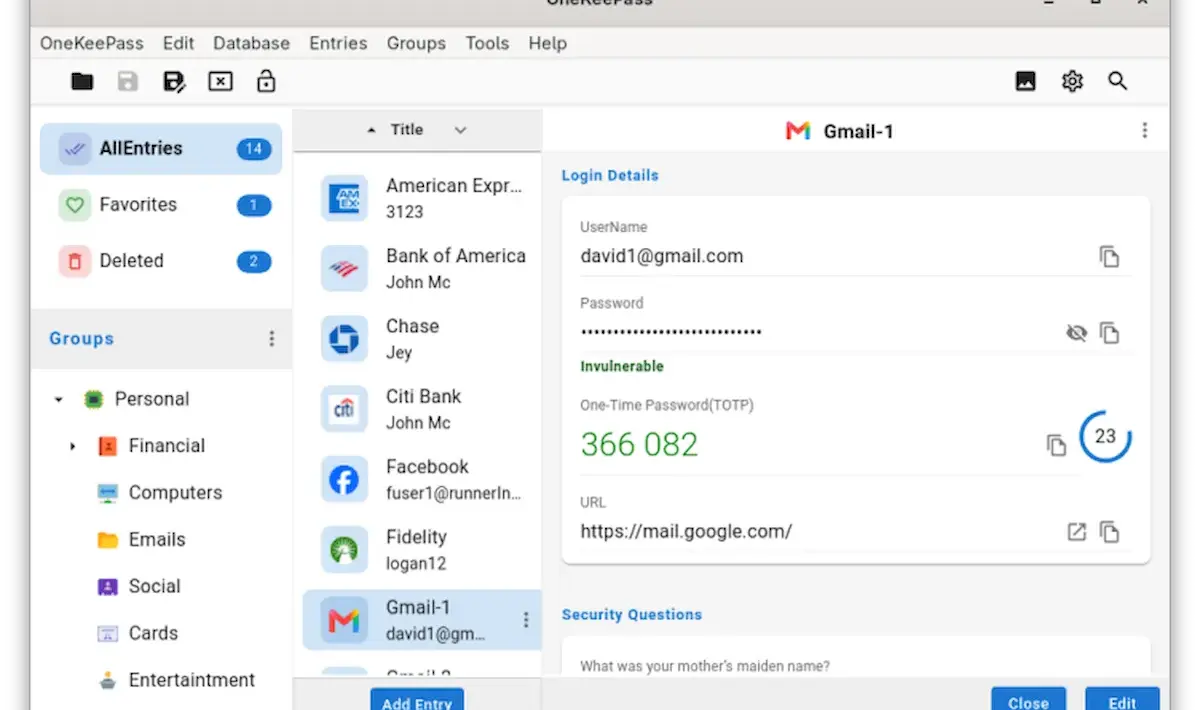Click the Close button
Screen dimensions: 1200x710
click(1028, 699)
